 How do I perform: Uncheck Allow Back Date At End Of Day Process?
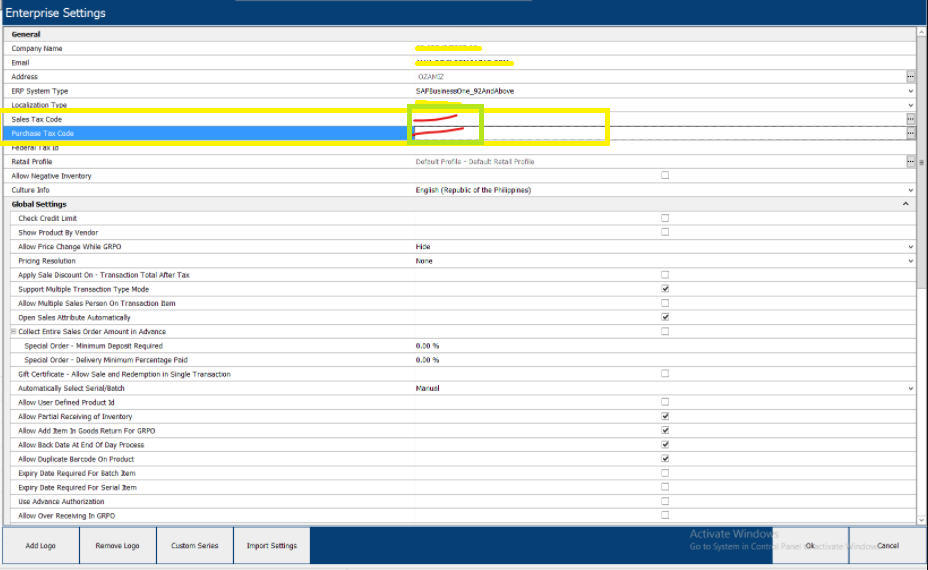point(665,445)
